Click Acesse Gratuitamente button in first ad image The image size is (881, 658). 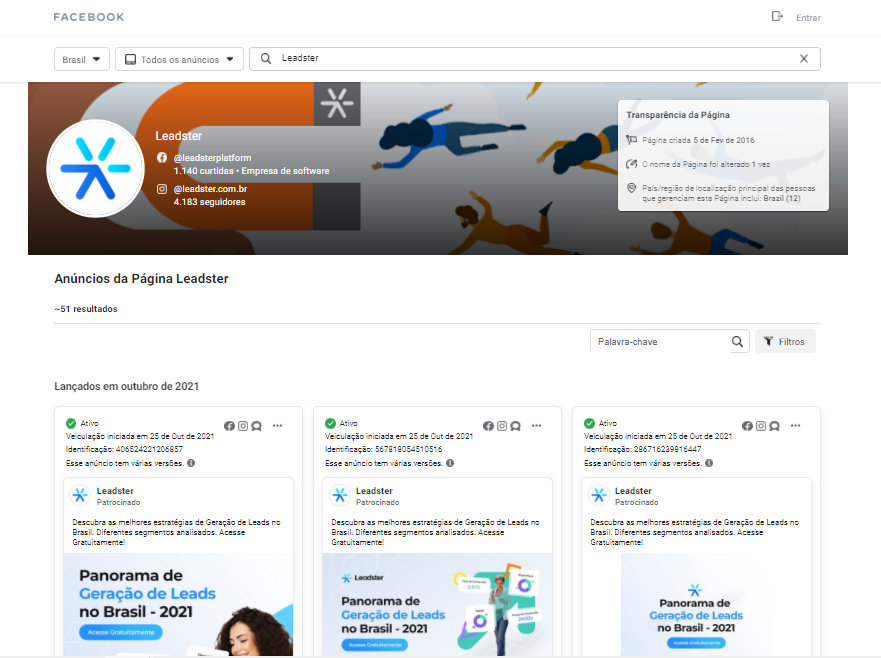121,632
